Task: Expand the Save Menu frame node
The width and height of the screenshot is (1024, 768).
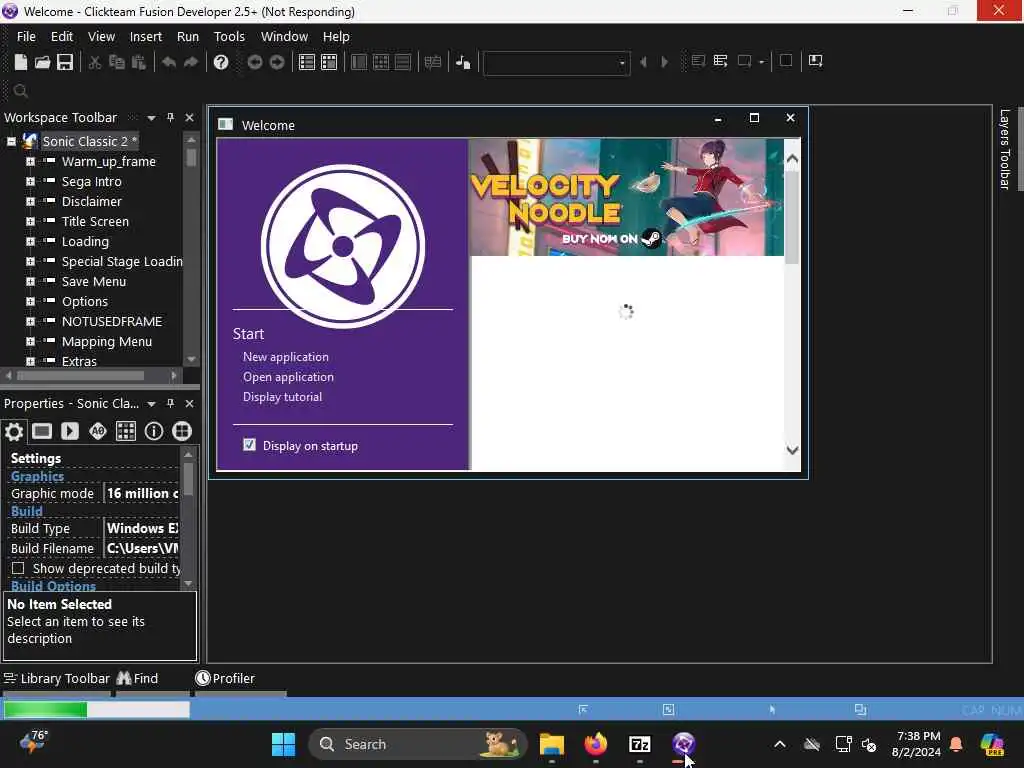Action: coord(30,281)
